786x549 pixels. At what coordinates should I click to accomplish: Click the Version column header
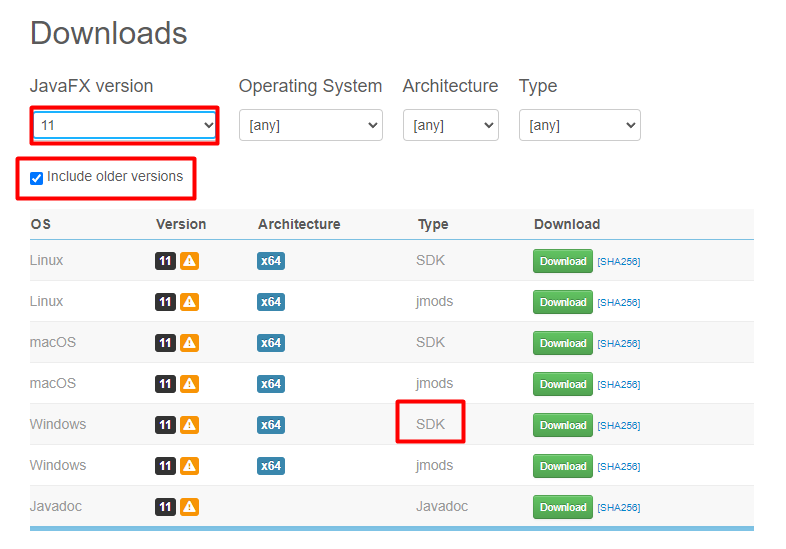[181, 224]
